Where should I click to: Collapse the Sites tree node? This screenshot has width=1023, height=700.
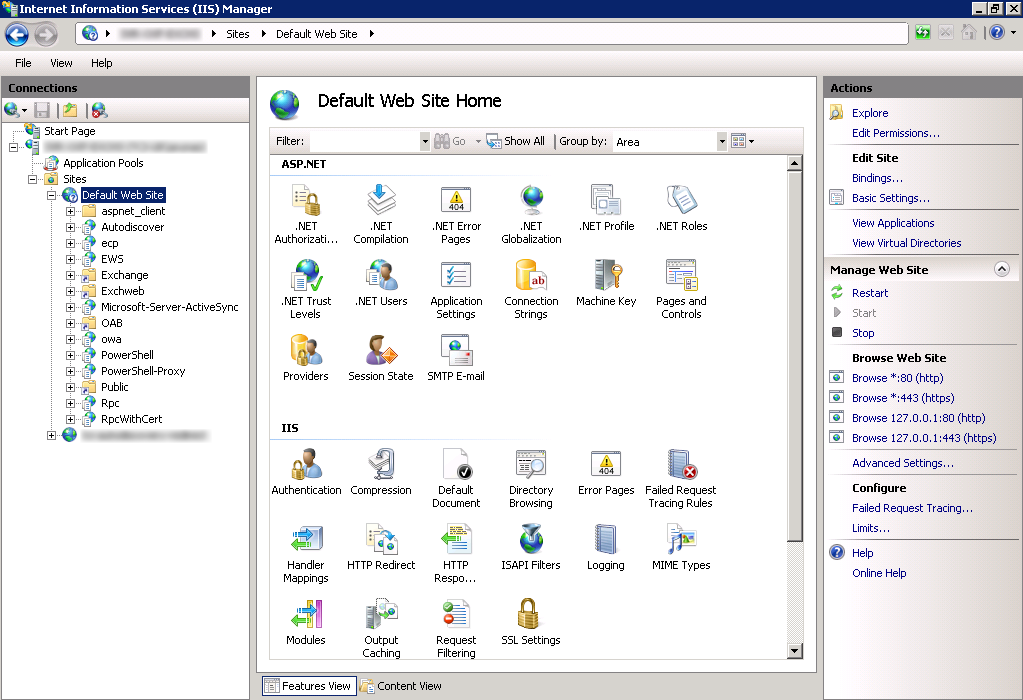[32, 179]
